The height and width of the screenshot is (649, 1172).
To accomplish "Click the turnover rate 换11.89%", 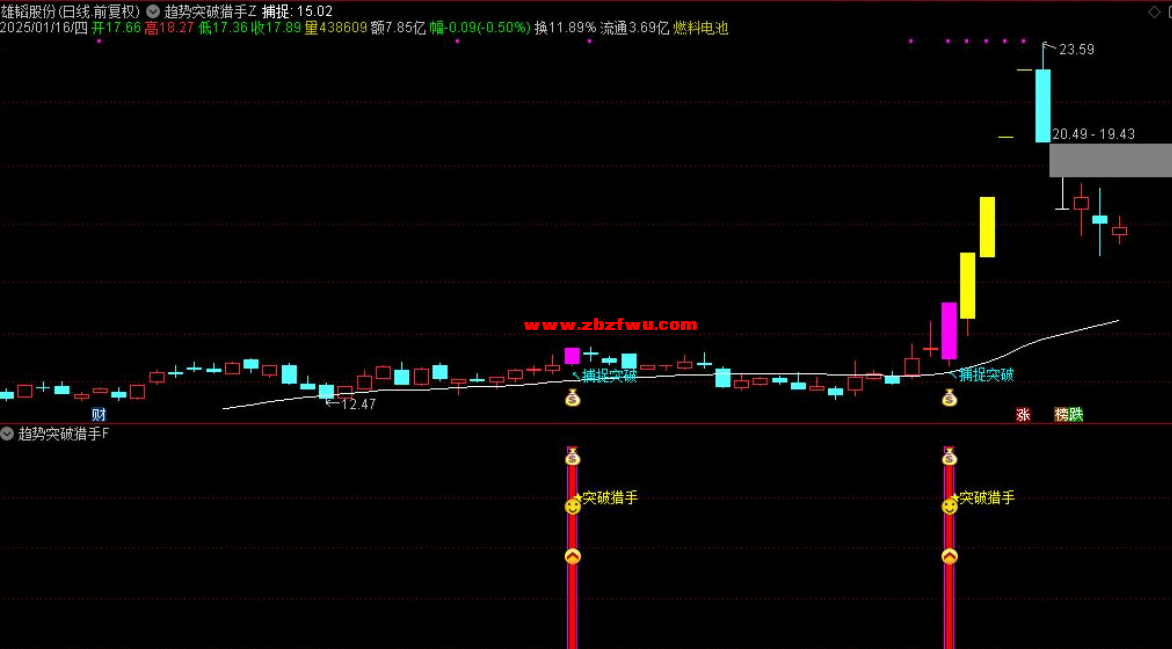I will click(565, 28).
